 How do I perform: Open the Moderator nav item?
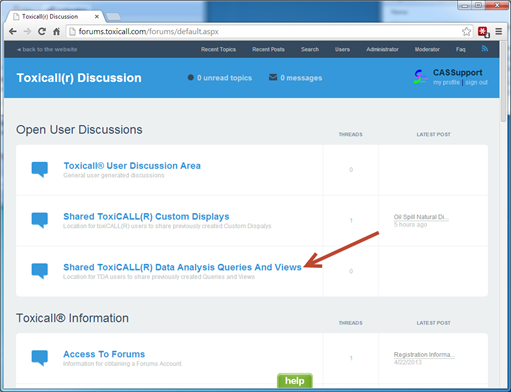pos(427,49)
